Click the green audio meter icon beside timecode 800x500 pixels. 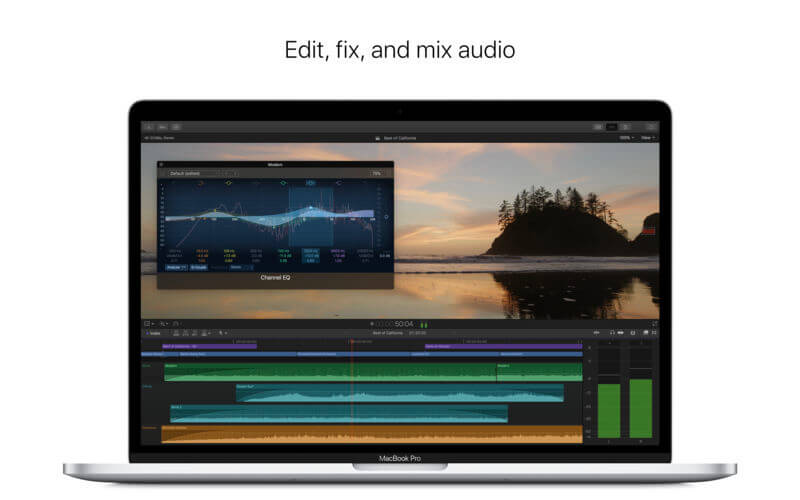click(424, 324)
